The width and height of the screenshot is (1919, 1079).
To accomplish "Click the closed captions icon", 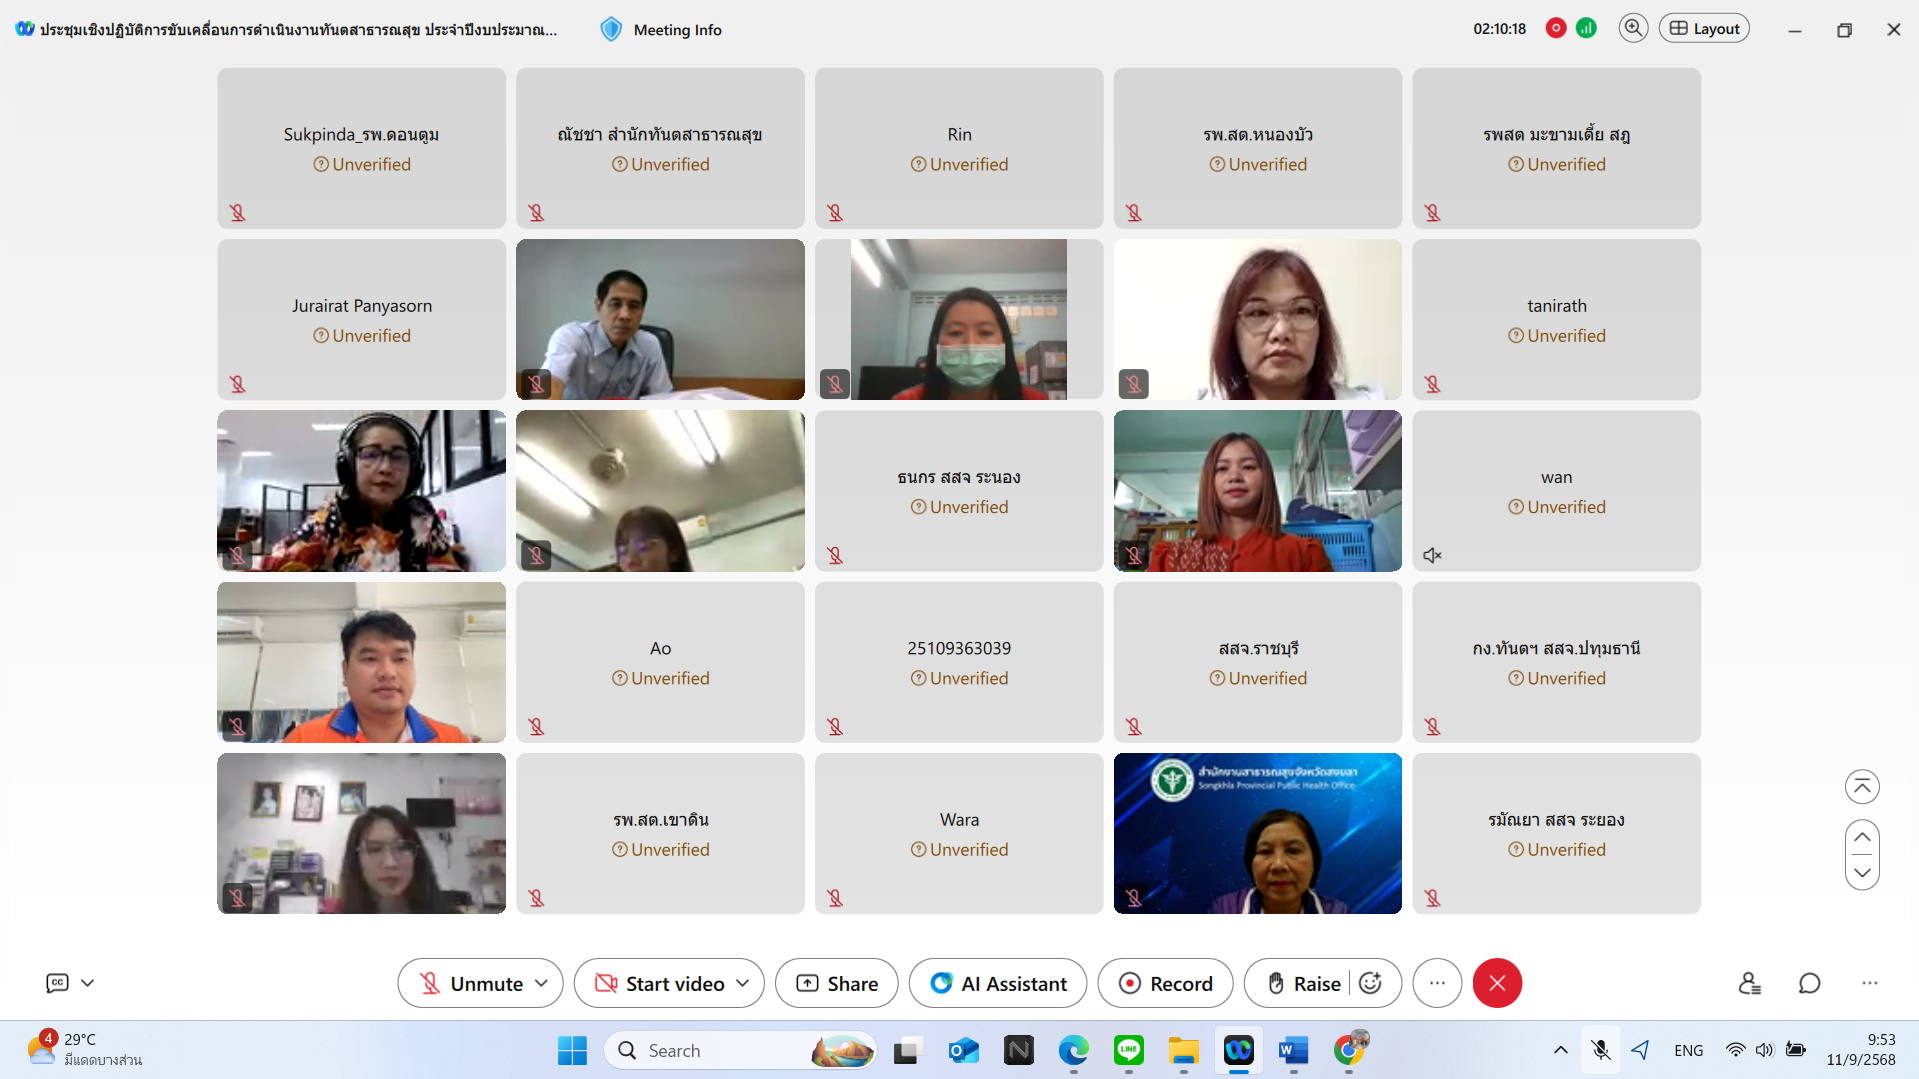I will [57, 983].
